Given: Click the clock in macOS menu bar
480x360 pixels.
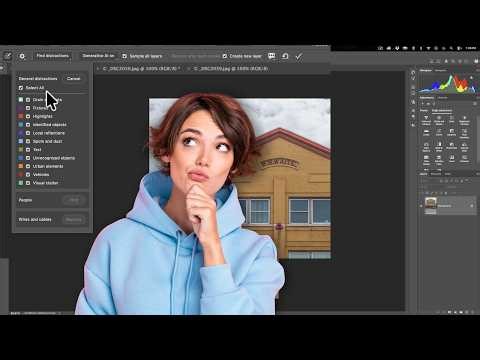Looking at the screenshot, I should 471,48.
